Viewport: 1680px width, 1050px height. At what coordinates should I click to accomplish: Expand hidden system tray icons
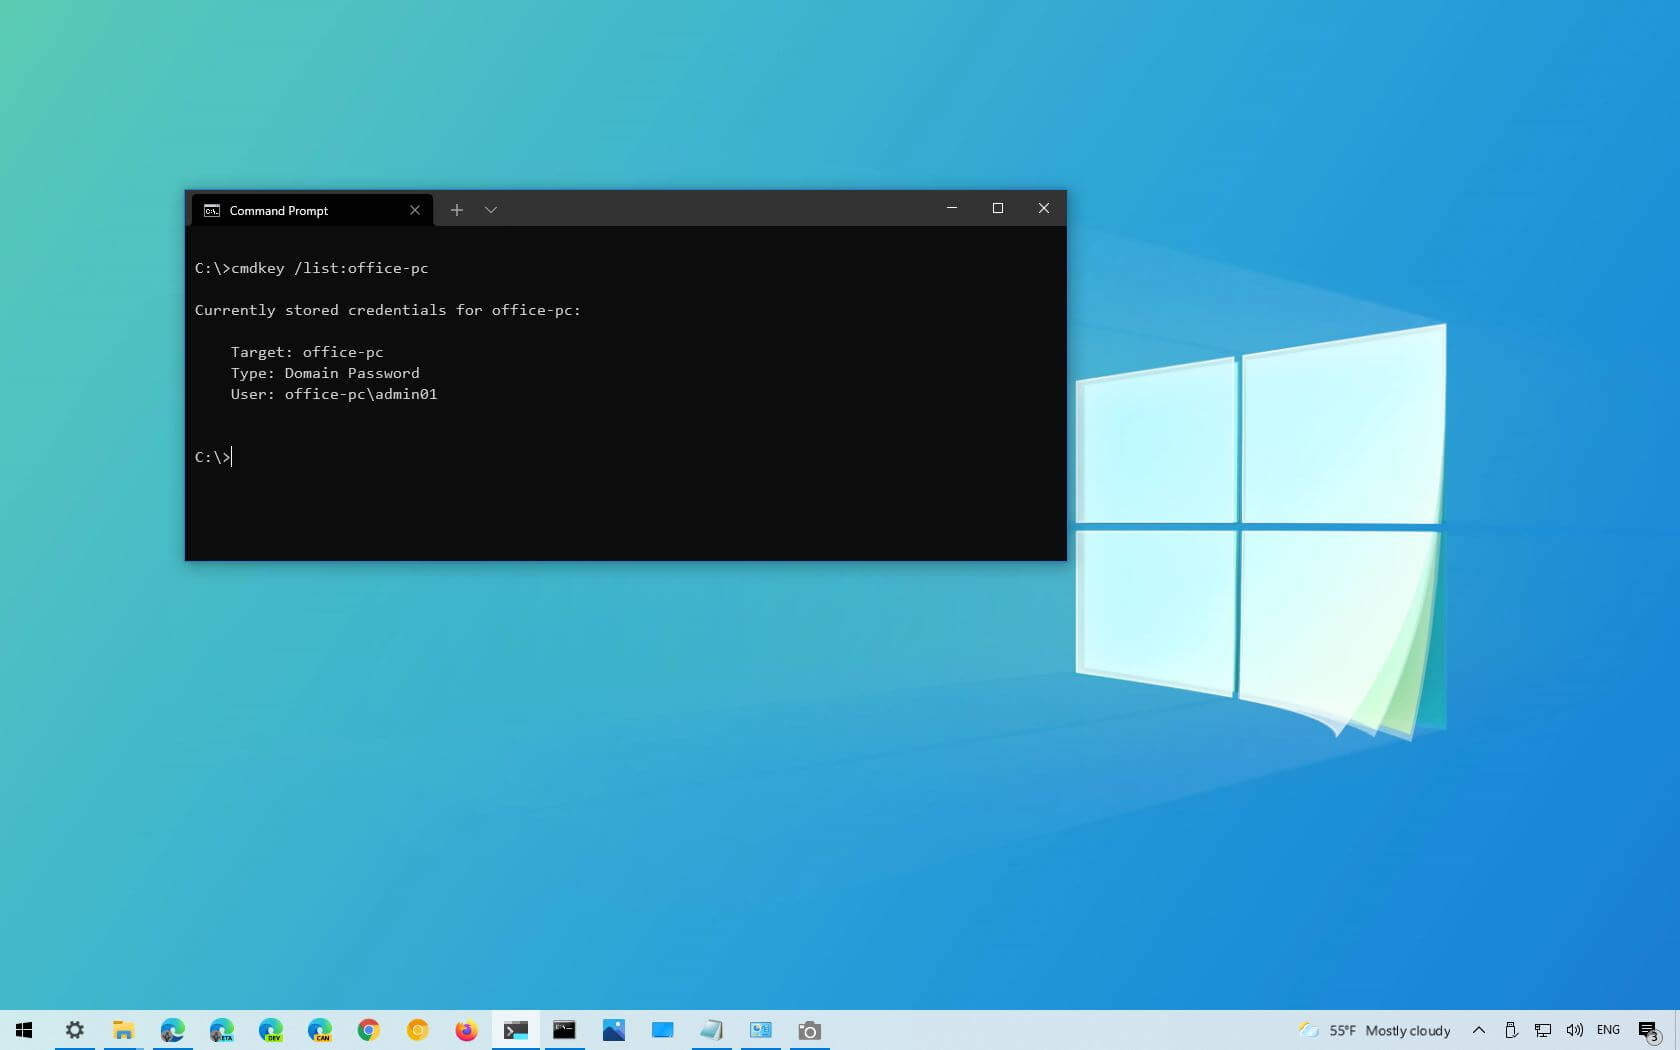[1478, 1030]
